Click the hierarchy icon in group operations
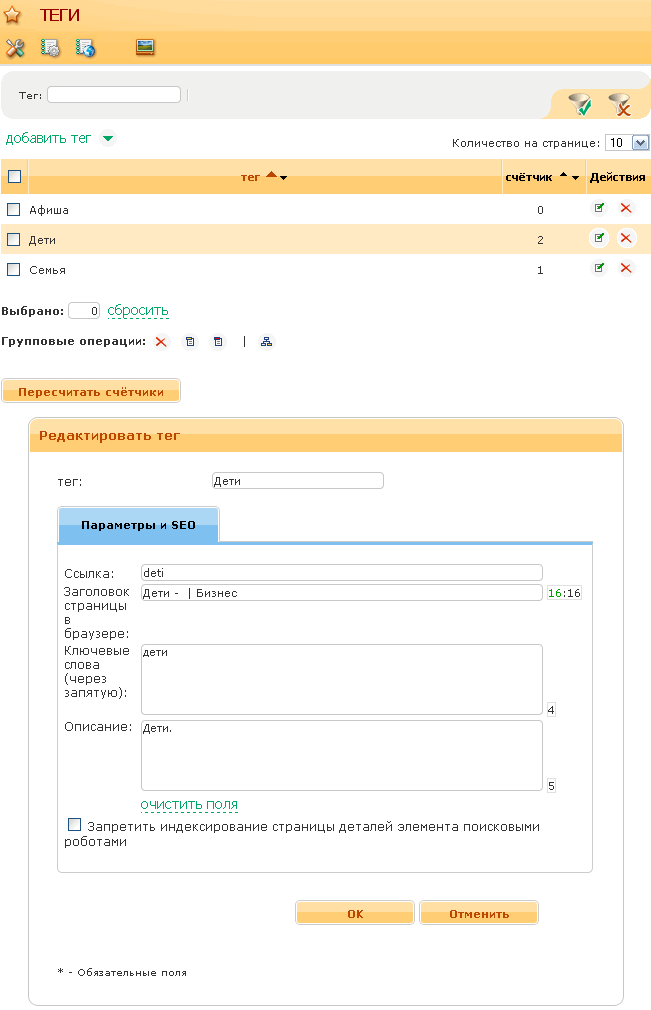 click(x=266, y=341)
